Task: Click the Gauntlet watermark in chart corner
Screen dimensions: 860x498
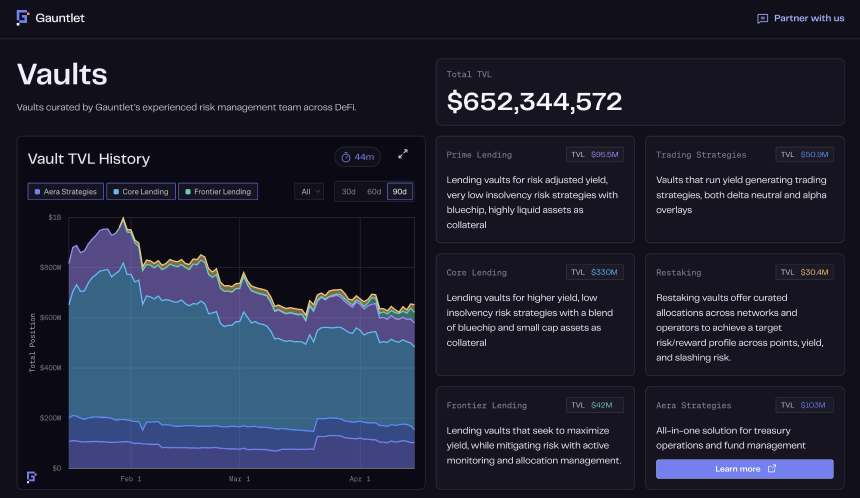Action: click(32, 477)
